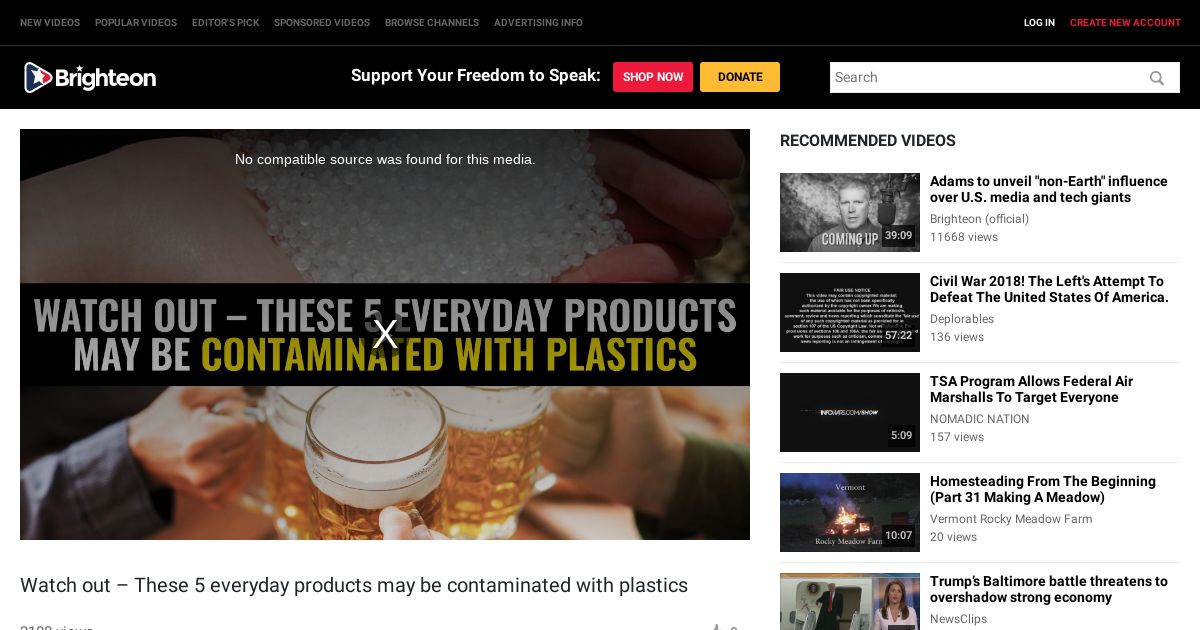Click the search magnifier icon

[x=1157, y=78]
